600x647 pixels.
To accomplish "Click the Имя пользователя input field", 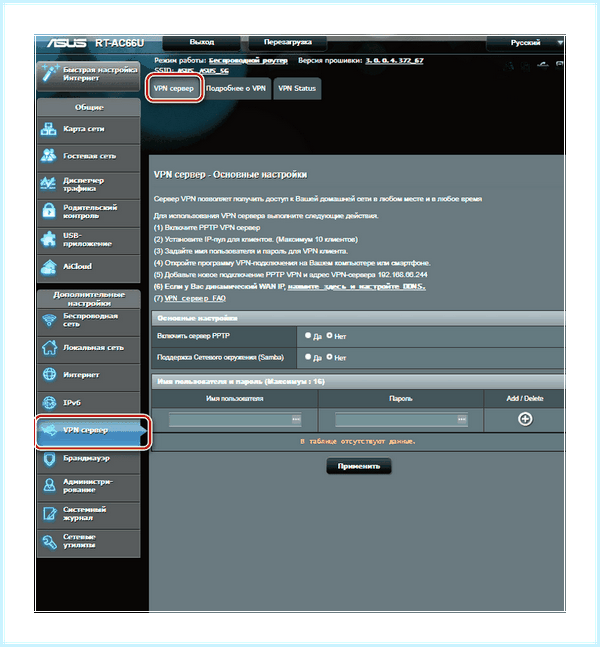I will pos(235,420).
